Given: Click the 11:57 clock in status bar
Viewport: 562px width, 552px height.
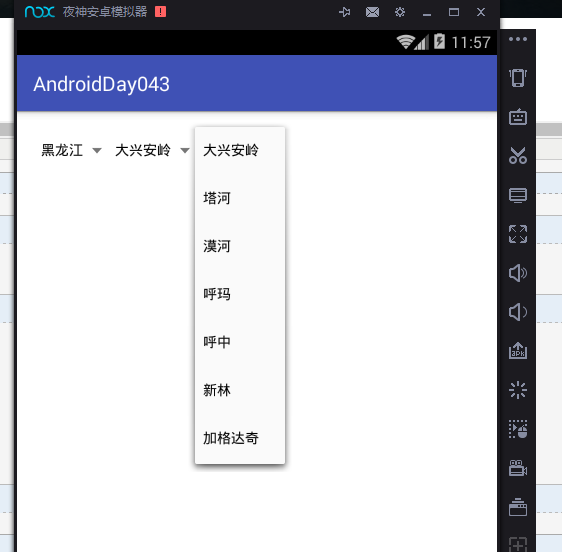Looking at the screenshot, I should (x=471, y=43).
